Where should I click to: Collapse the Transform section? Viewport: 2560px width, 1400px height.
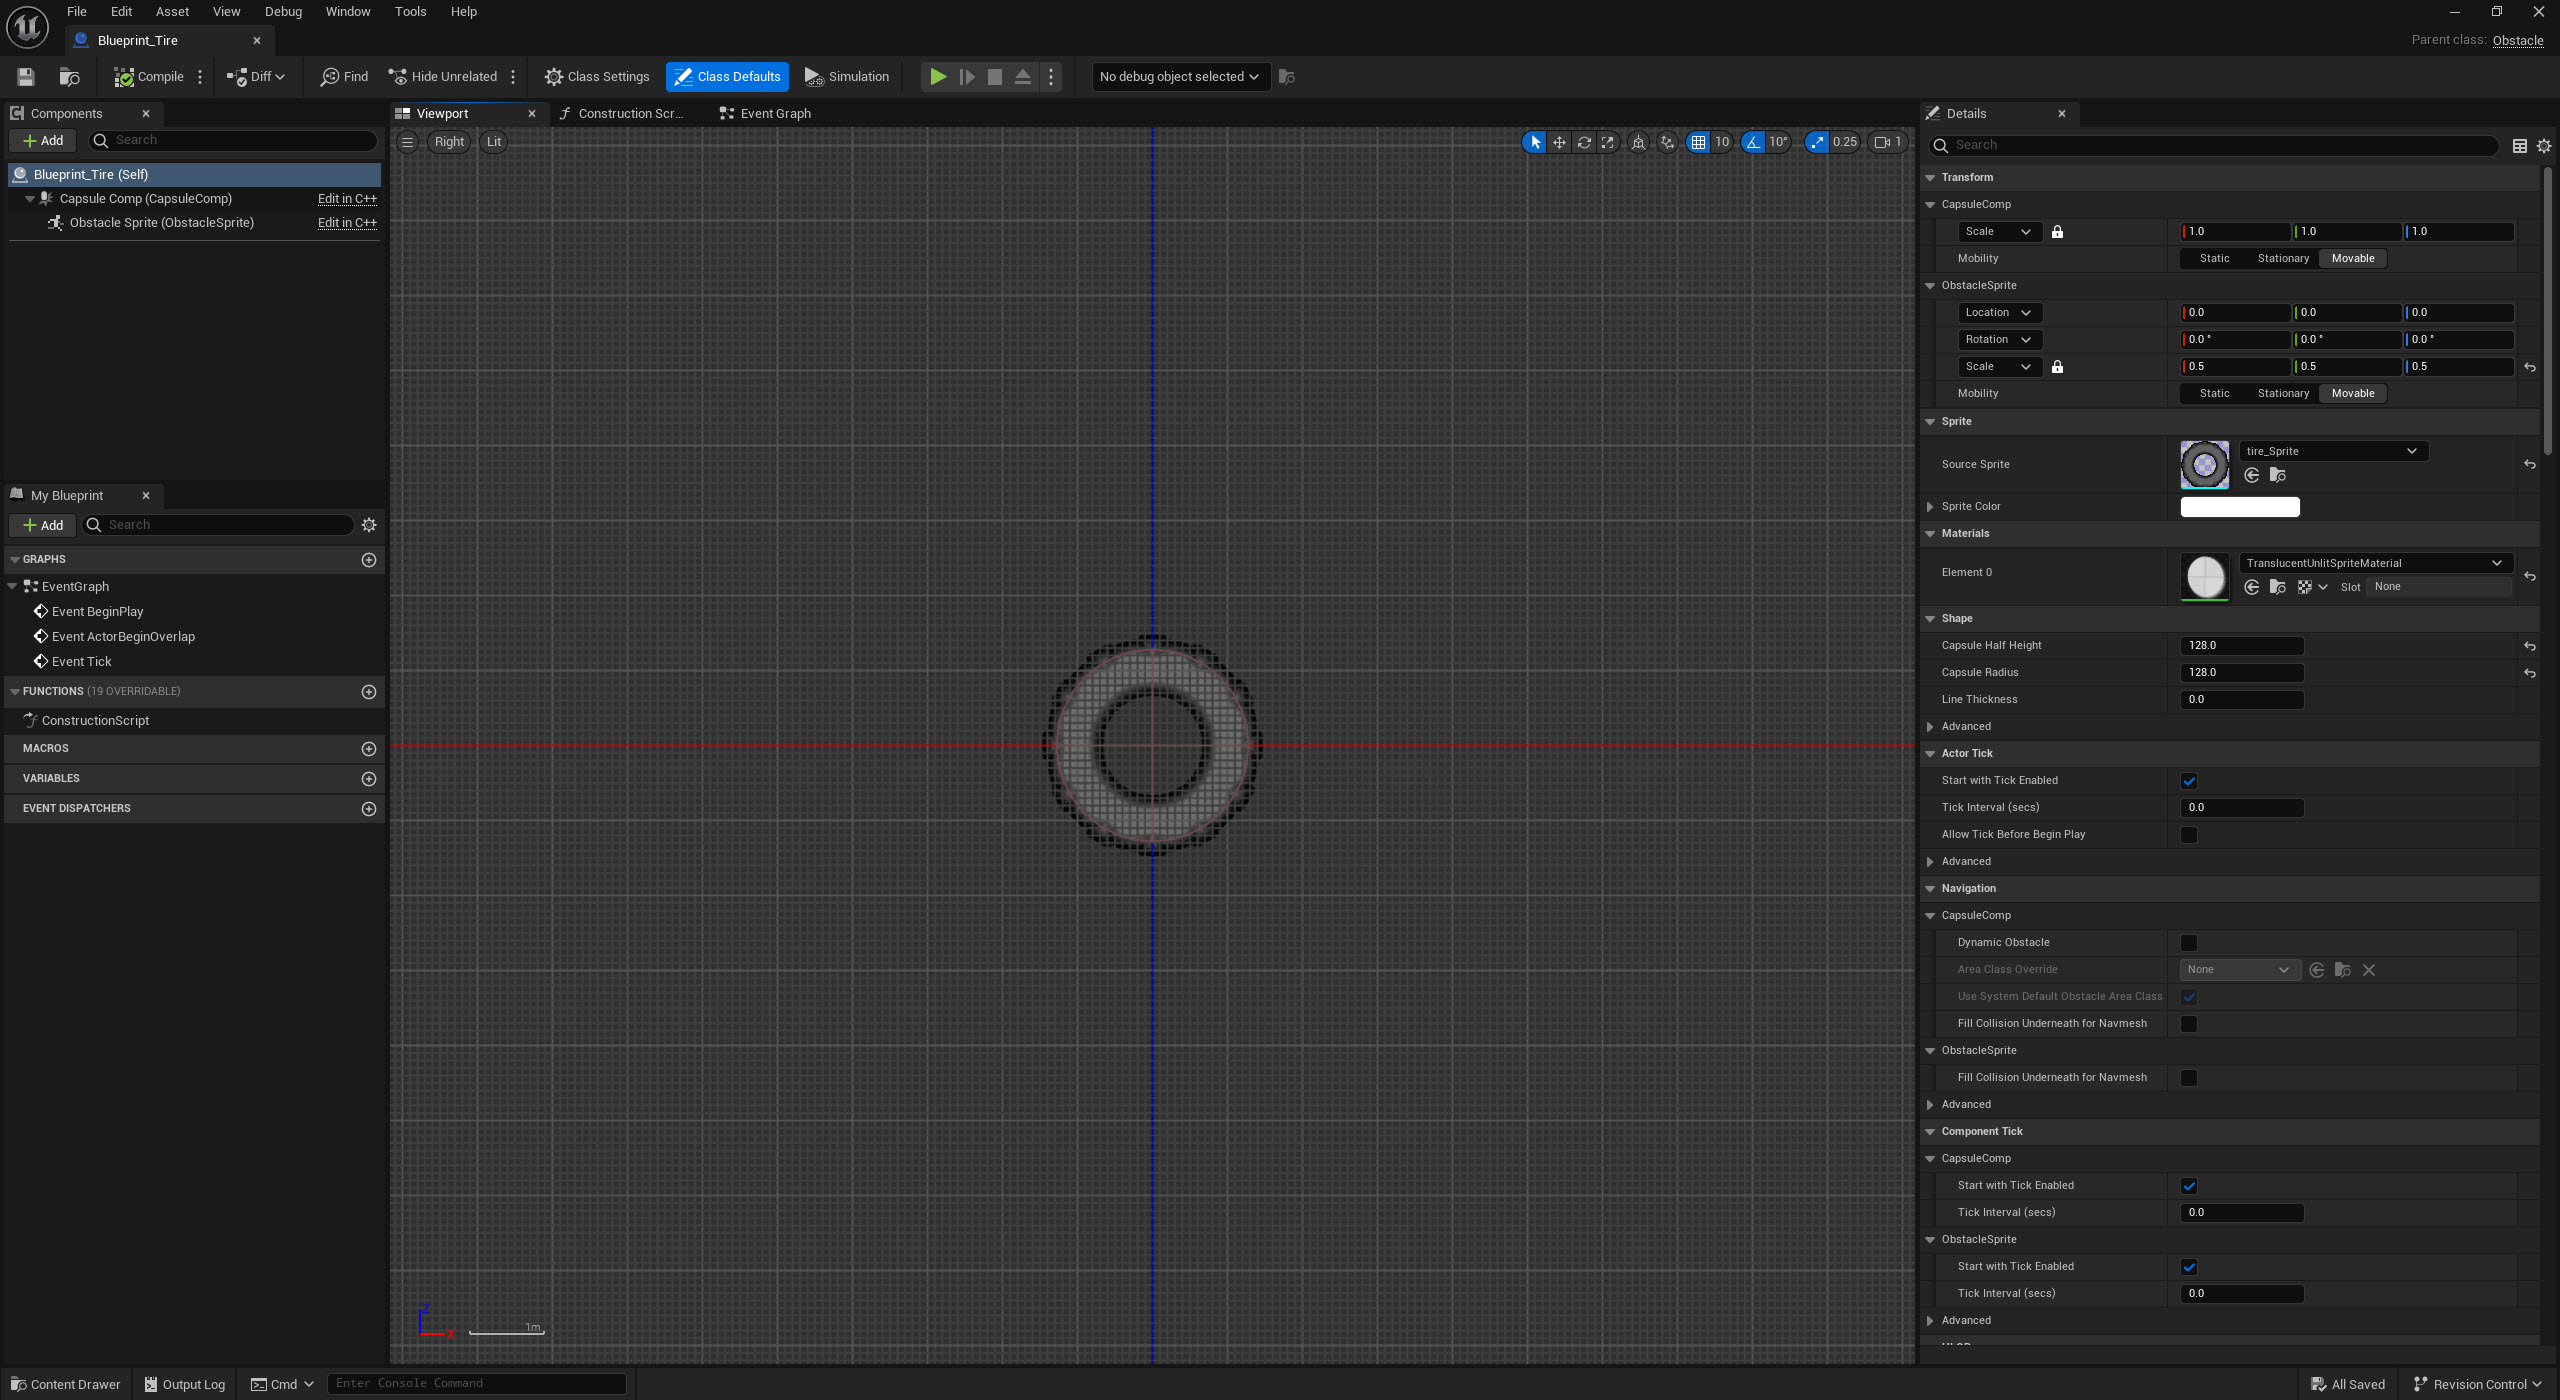pos(1930,177)
